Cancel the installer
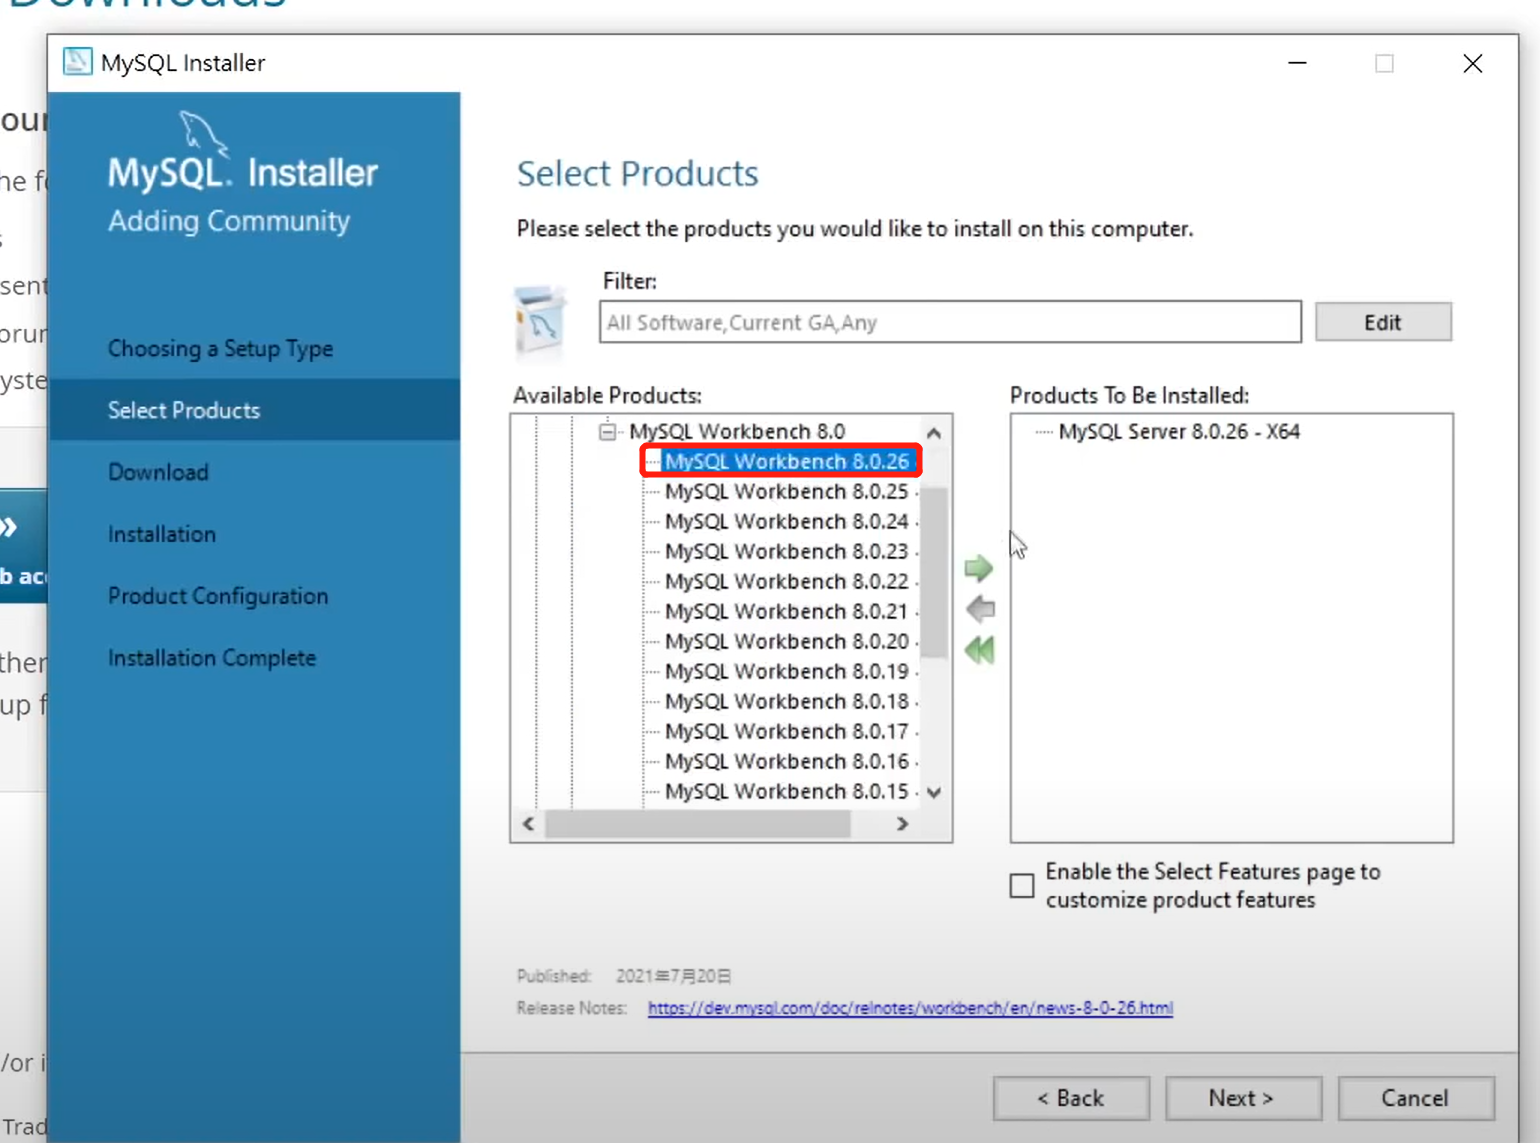The width and height of the screenshot is (1540, 1143). tap(1416, 1098)
